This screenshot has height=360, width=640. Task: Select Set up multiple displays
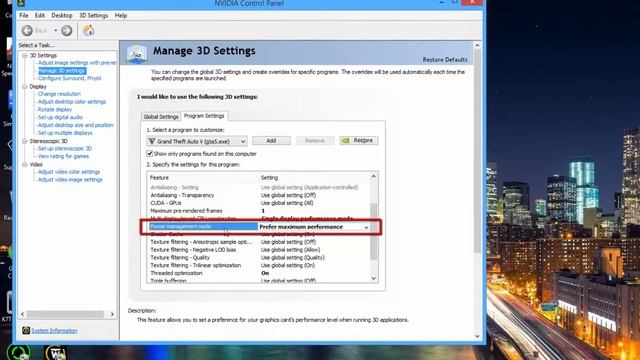click(65, 133)
